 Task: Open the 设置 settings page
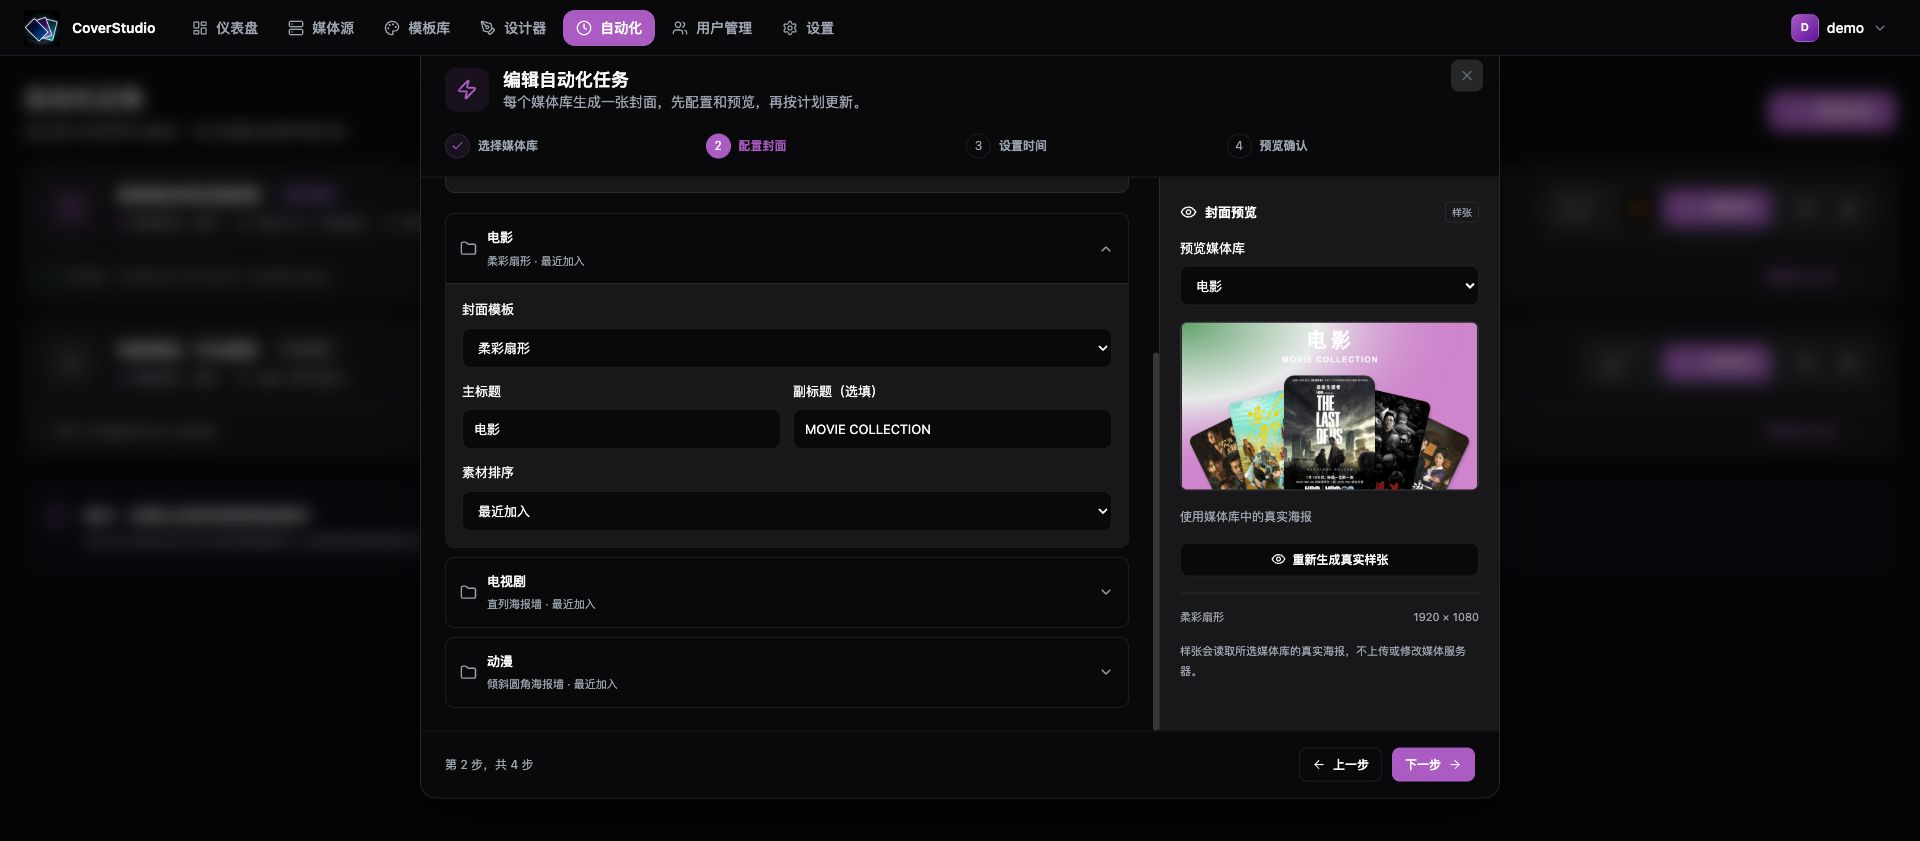point(808,28)
